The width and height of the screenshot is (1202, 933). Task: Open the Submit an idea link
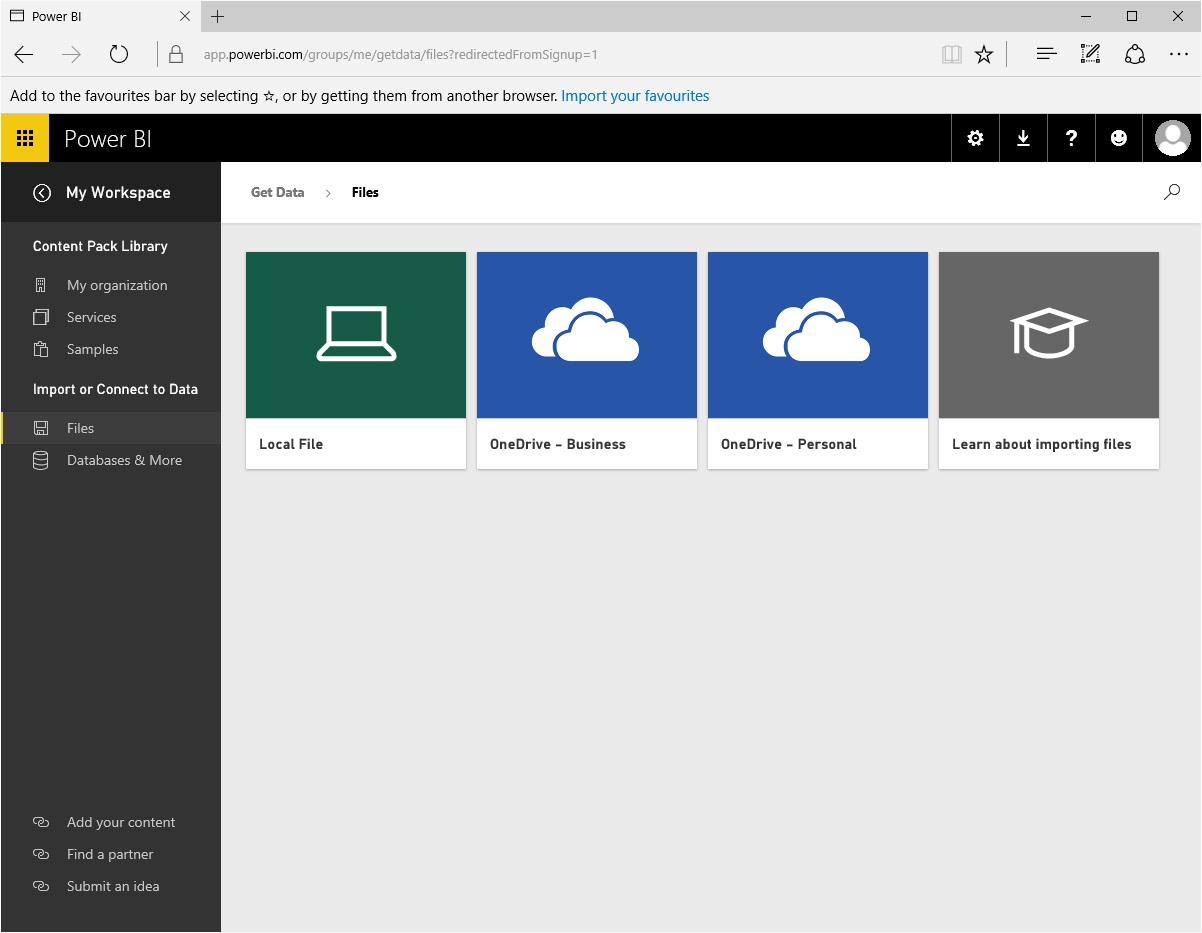(x=112, y=886)
